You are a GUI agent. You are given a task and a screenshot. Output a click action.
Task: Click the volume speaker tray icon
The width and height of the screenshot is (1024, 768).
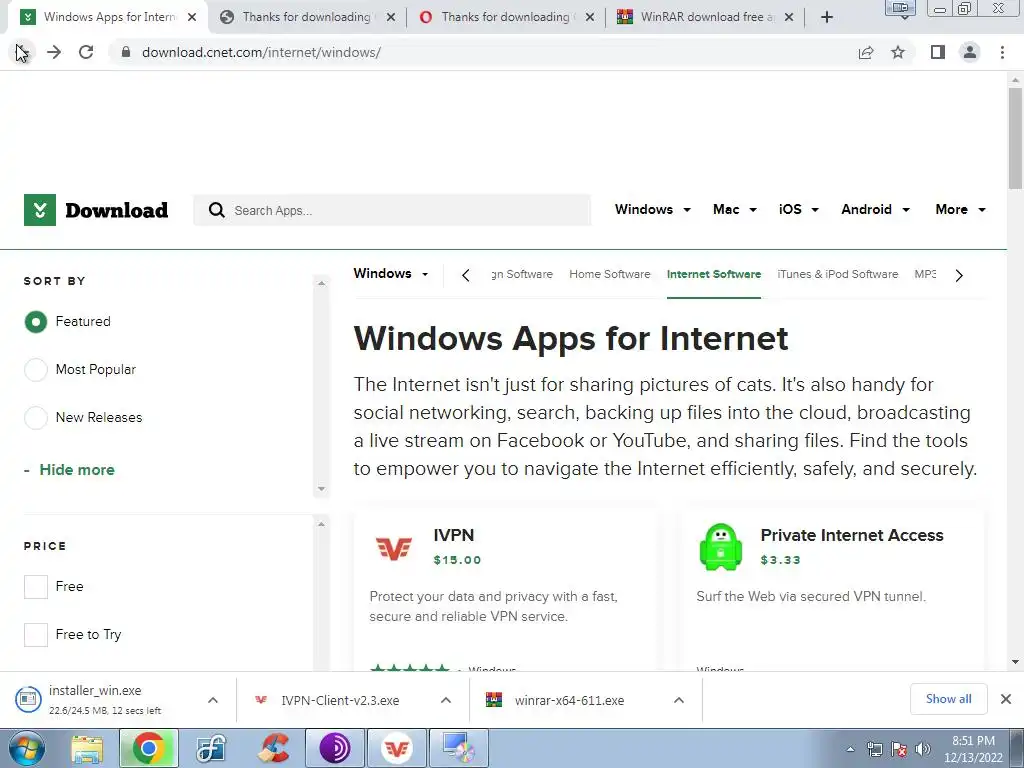(x=923, y=749)
